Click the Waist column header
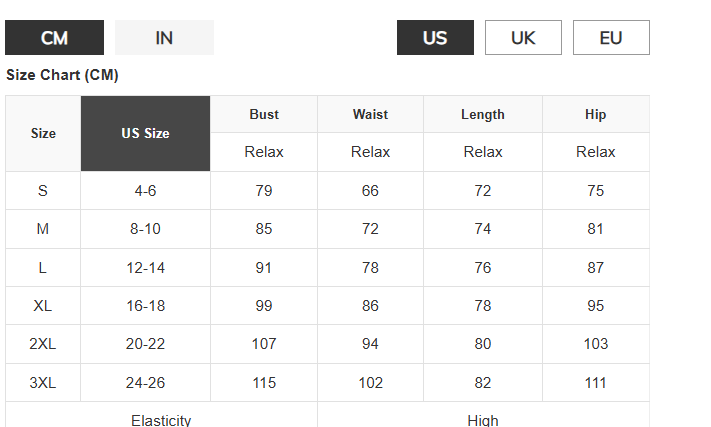Image resolution: width=711 pixels, height=427 pixels. pyautogui.click(x=370, y=114)
